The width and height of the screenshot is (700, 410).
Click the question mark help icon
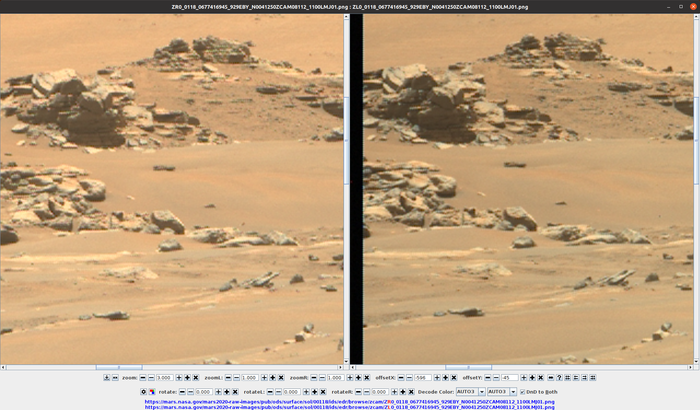pyautogui.click(x=559, y=378)
